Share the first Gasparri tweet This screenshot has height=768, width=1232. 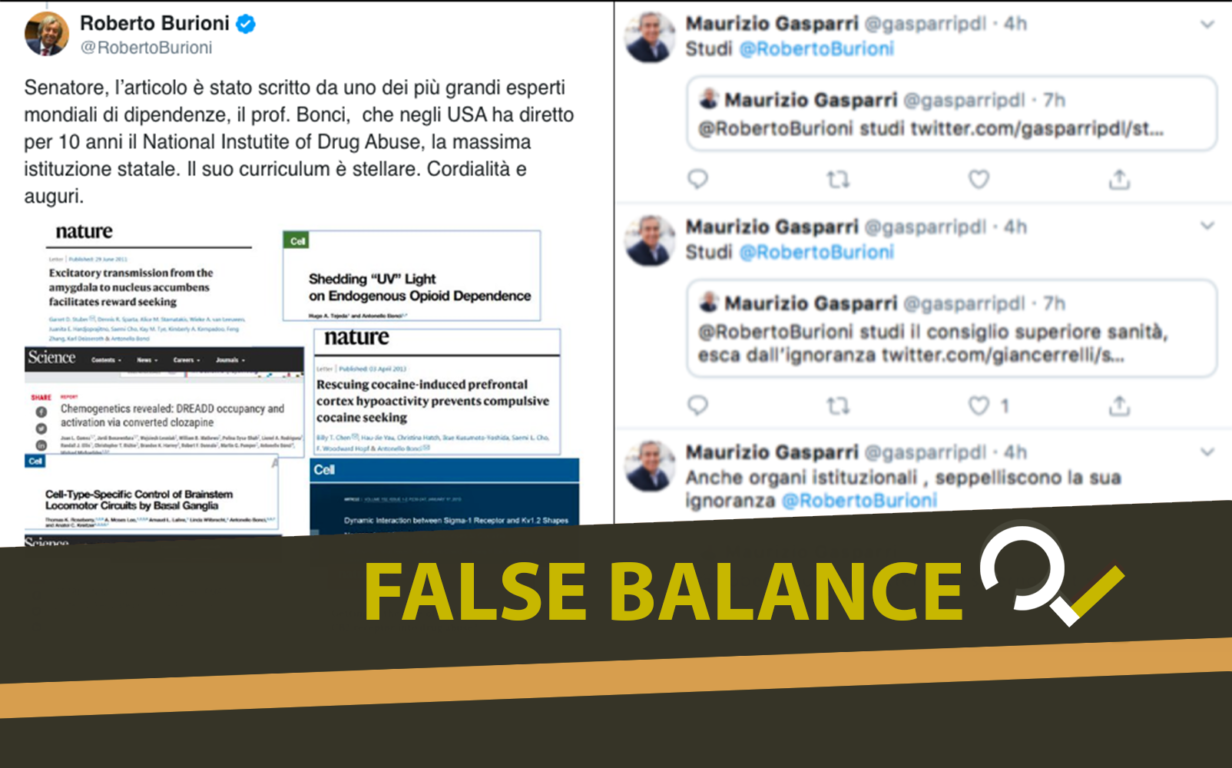coord(1119,179)
